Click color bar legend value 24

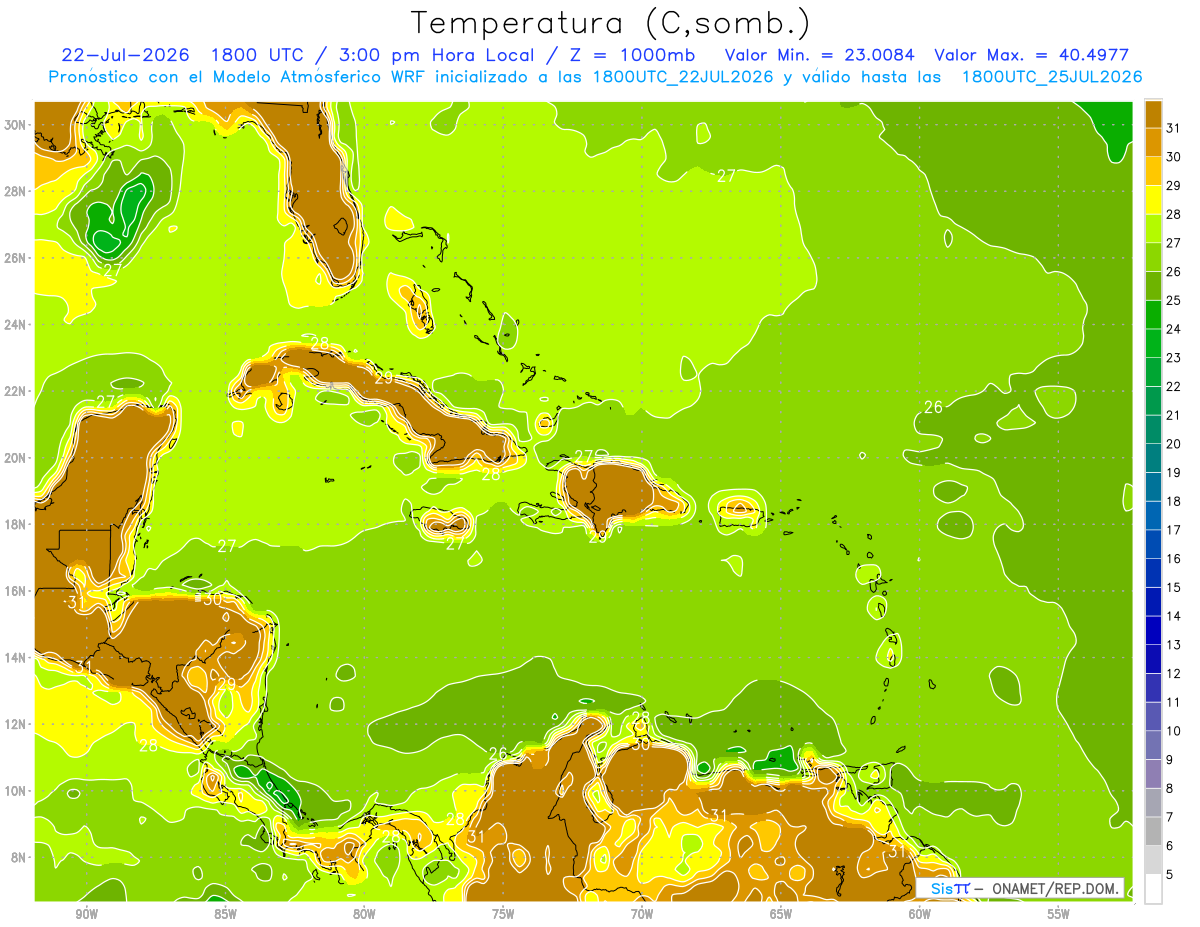[1173, 329]
